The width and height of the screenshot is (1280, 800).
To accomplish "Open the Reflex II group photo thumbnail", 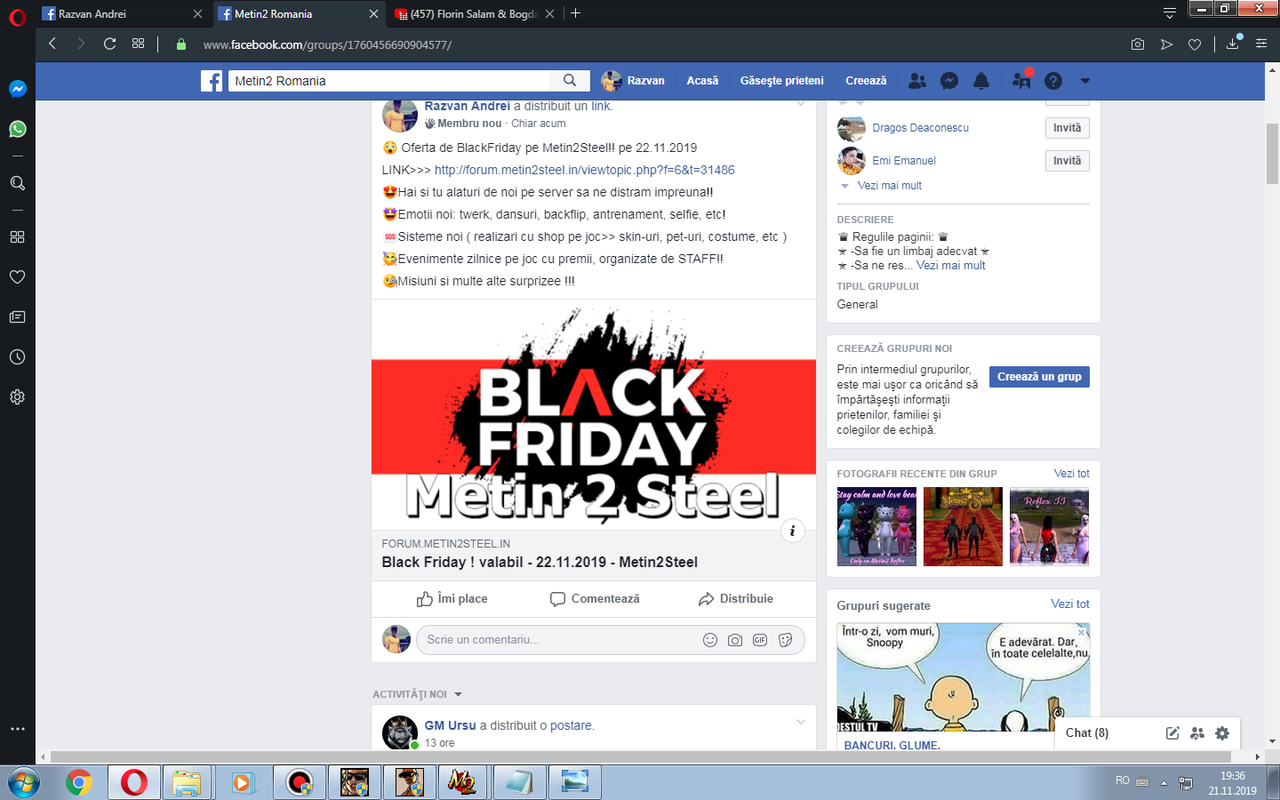I will [1050, 527].
